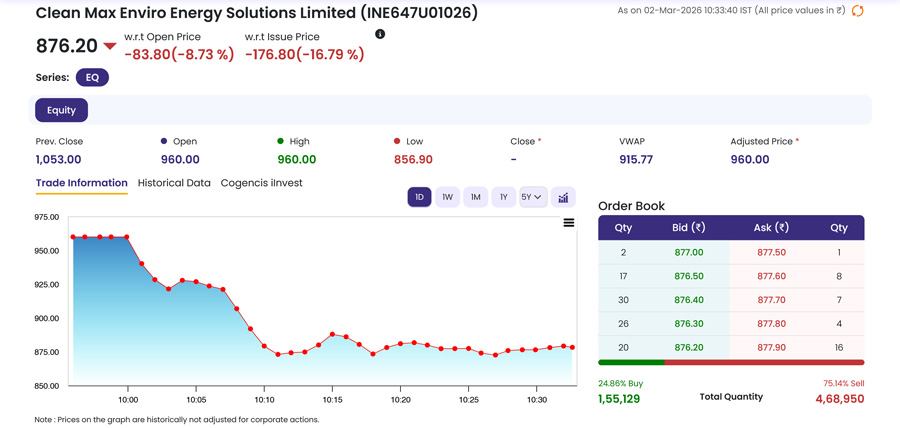Click the red down arrow next to 876.20
Image resolution: width=900 pixels, height=428 pixels.
pos(110,46)
